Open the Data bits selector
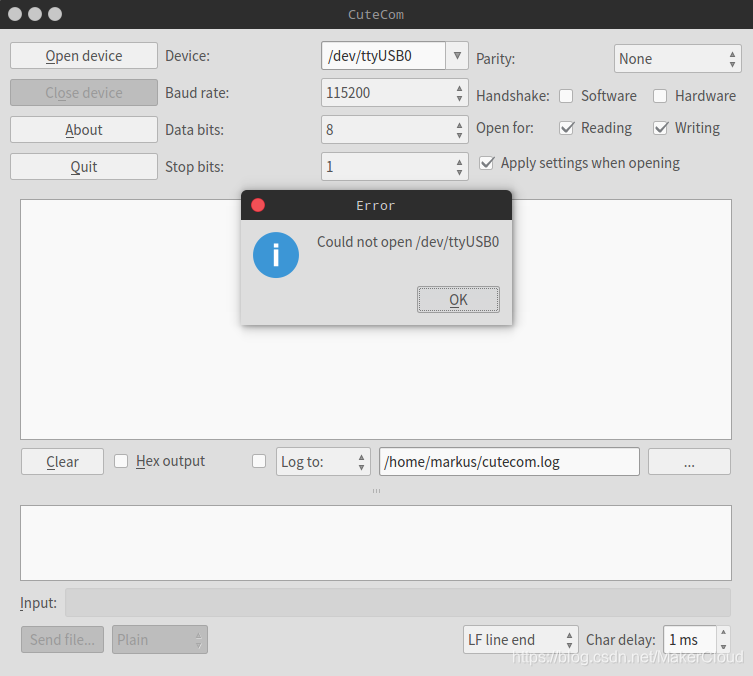 click(x=395, y=130)
